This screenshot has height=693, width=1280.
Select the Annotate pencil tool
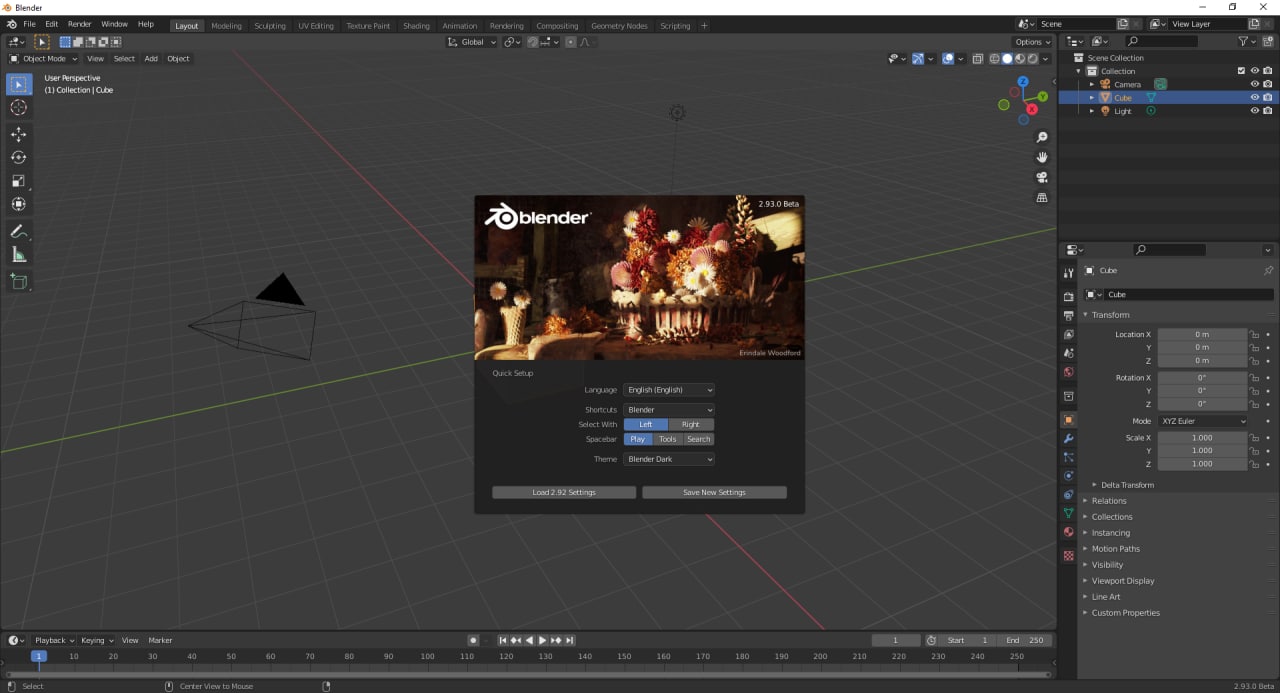(18, 231)
